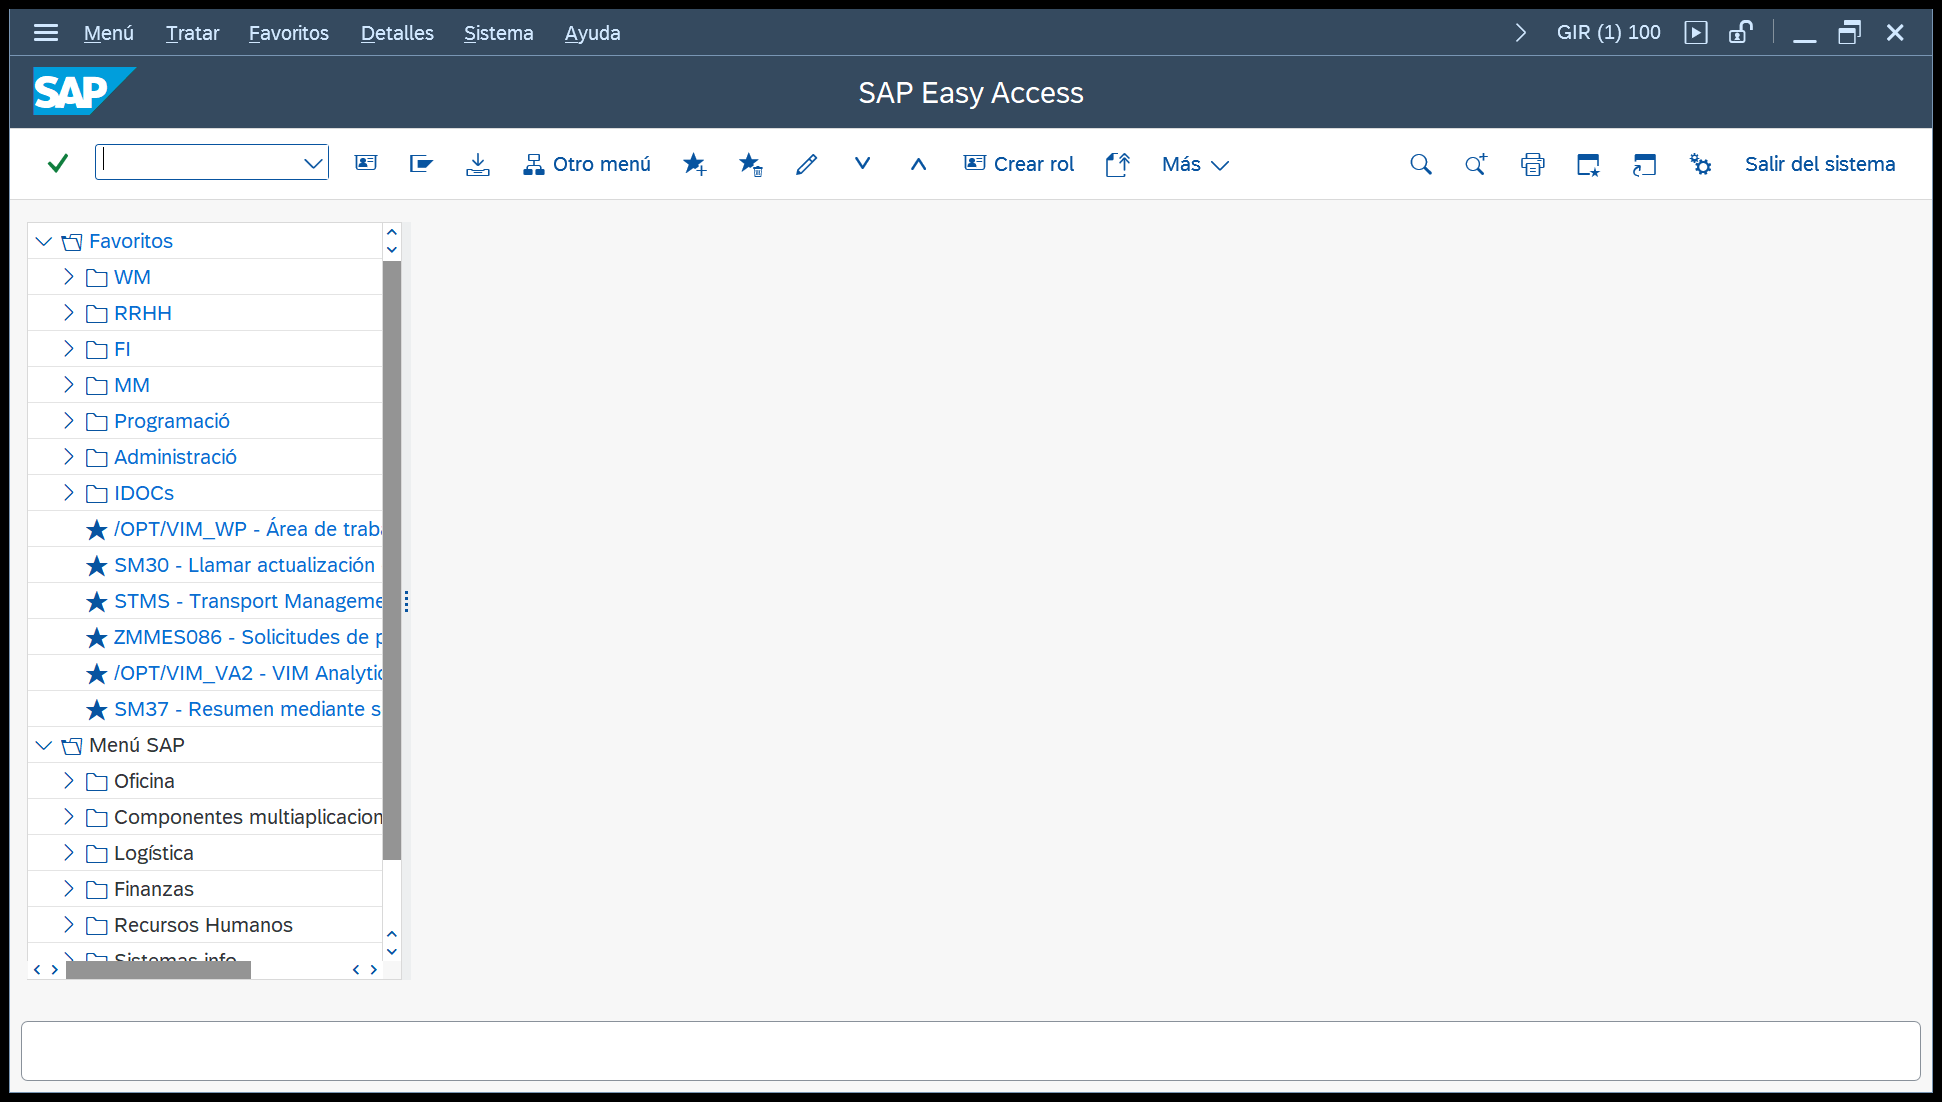Click the download save icon
The height and width of the screenshot is (1102, 1942).
point(478,163)
